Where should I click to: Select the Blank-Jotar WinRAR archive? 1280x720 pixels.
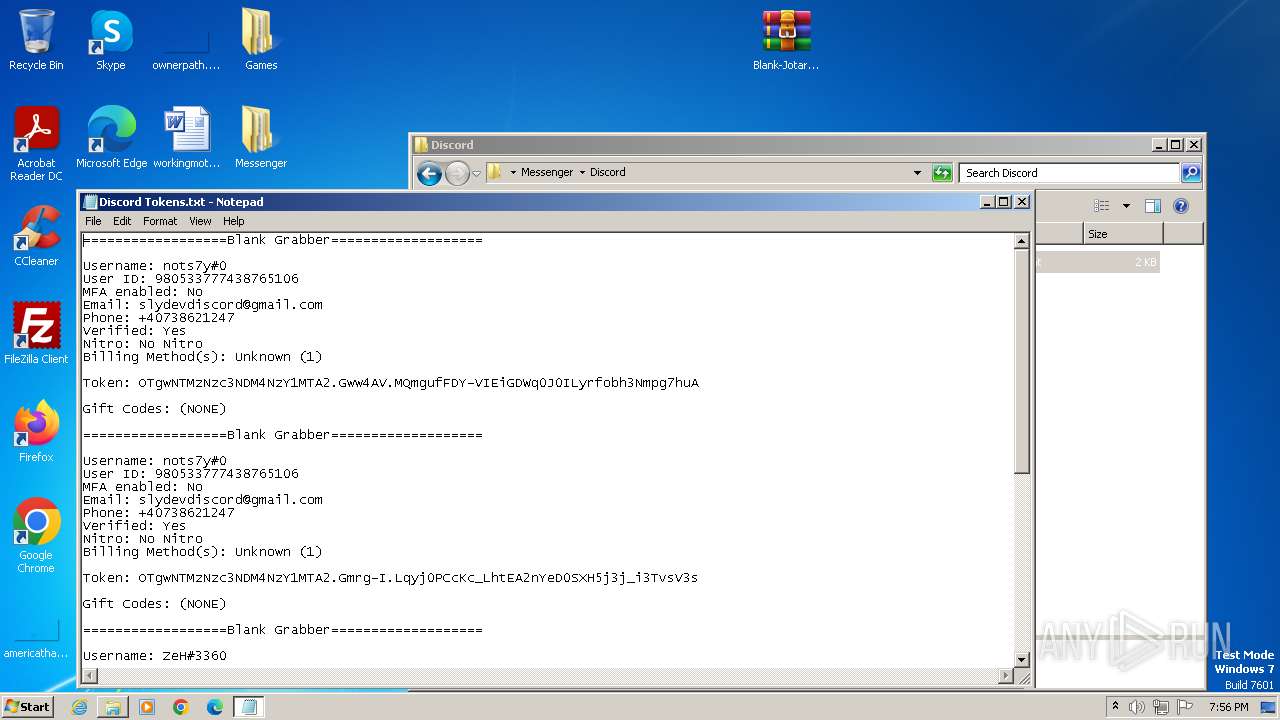(786, 40)
